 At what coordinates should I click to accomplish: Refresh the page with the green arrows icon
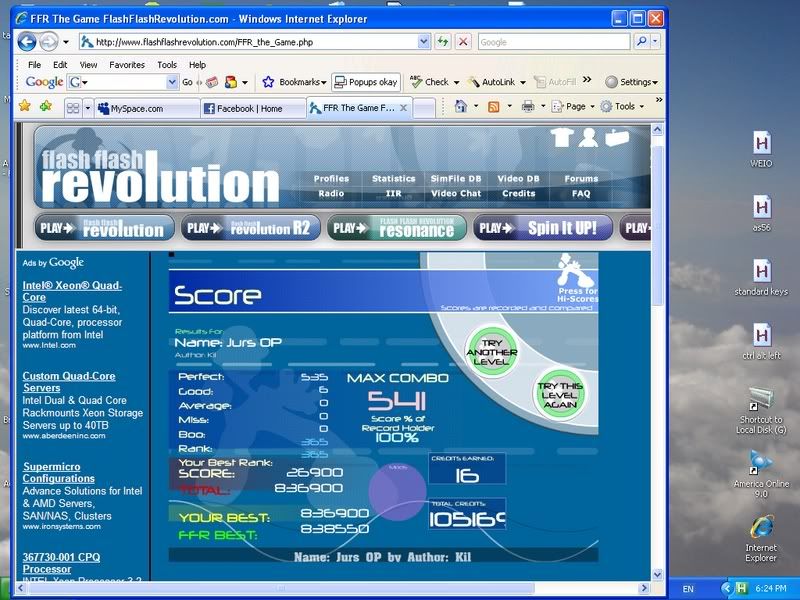pyautogui.click(x=443, y=42)
